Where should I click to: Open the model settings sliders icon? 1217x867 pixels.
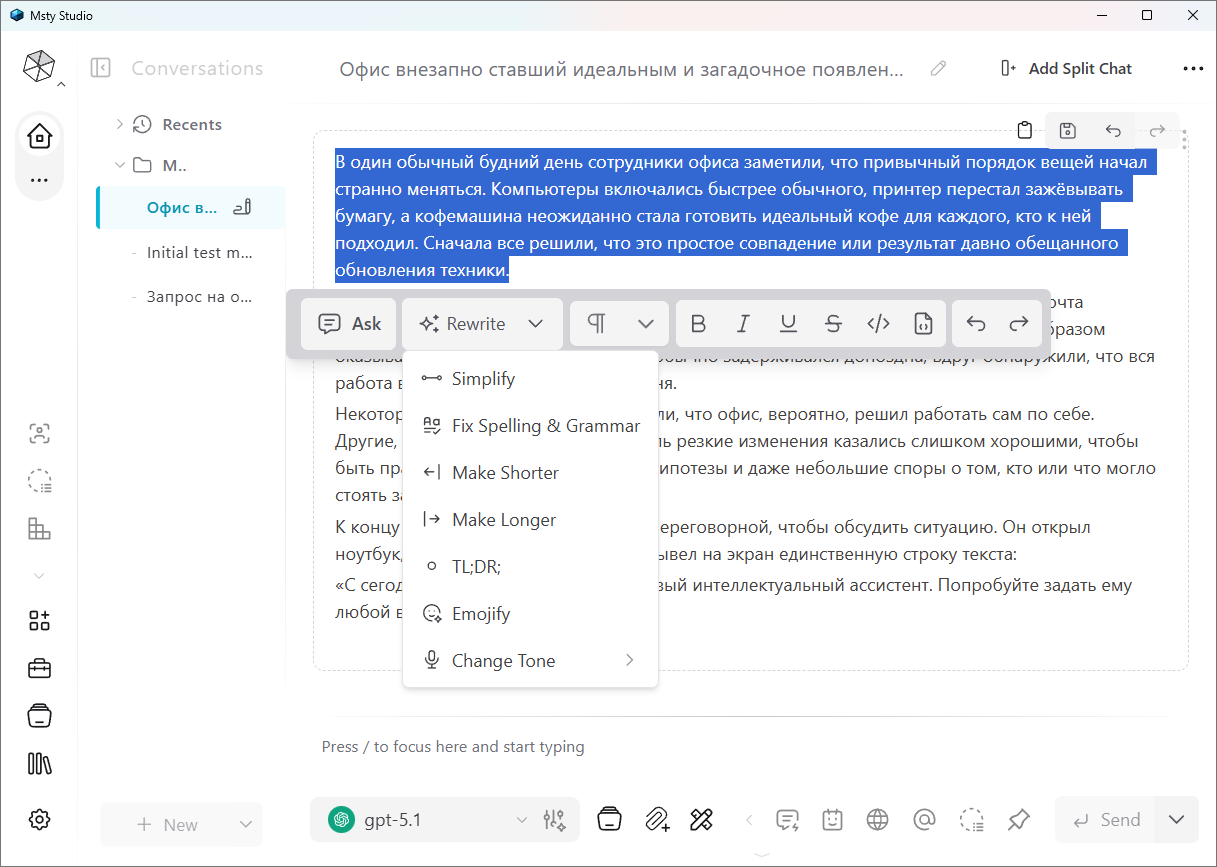pos(554,820)
